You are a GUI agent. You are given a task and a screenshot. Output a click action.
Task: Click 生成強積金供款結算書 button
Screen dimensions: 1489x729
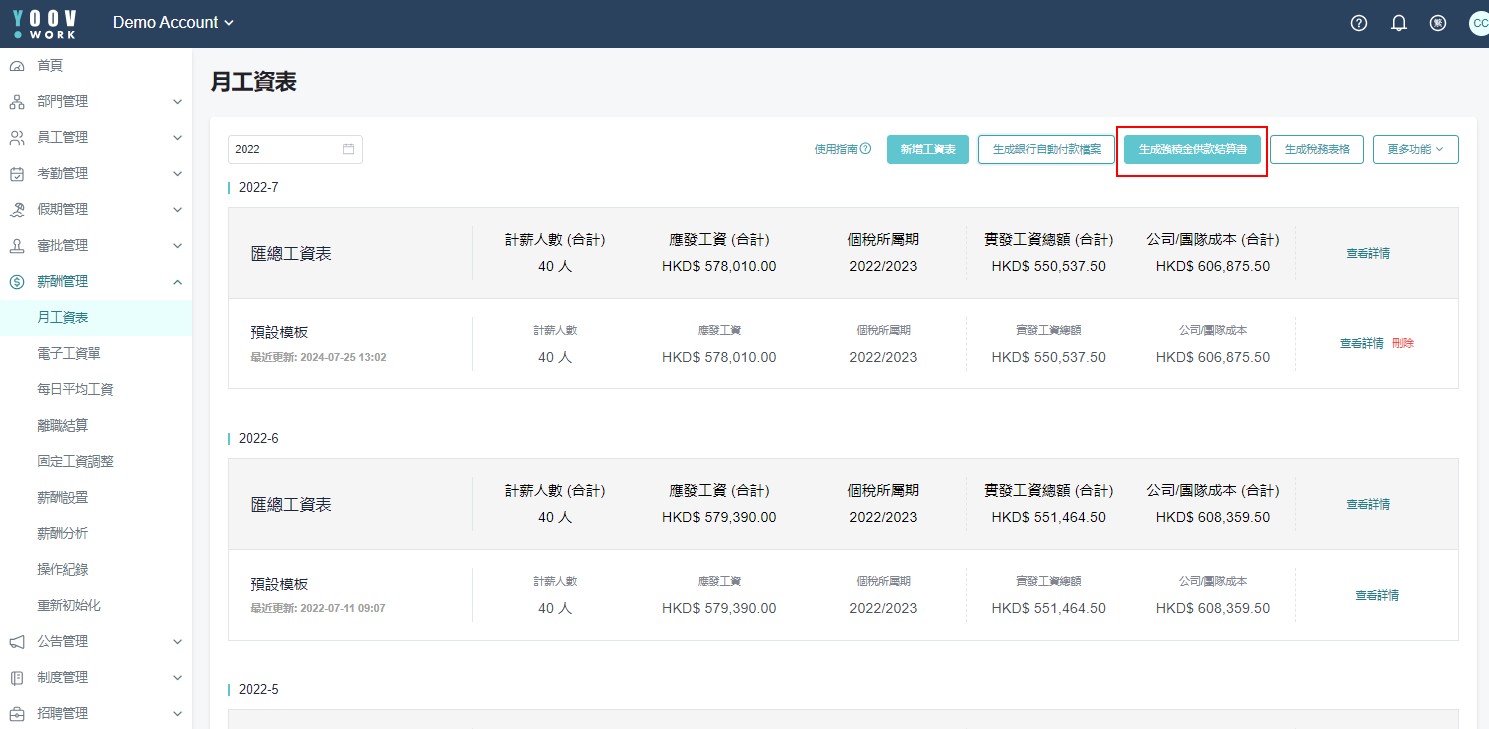1192,149
